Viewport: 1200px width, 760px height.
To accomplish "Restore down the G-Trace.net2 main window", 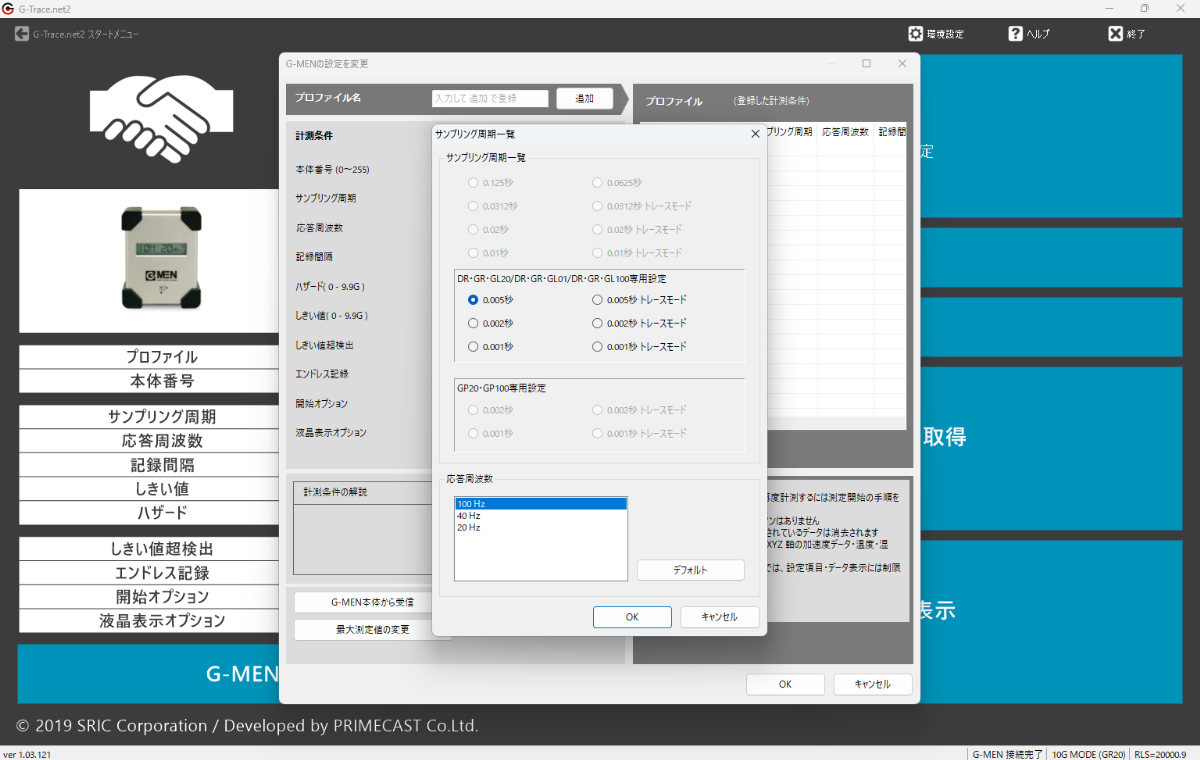I will coord(1145,8).
